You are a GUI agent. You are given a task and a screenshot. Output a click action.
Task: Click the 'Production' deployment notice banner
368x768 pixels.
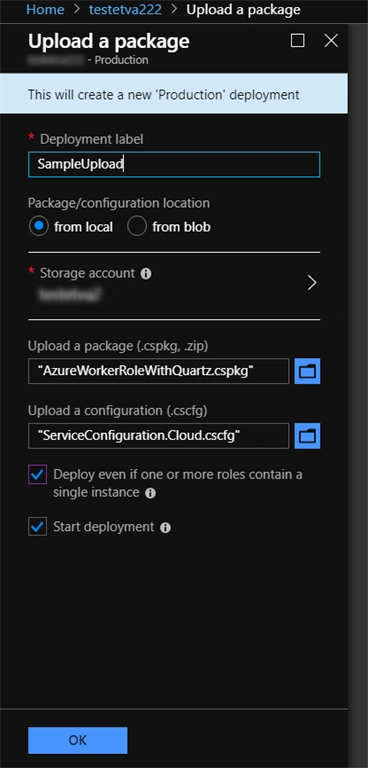coord(174,94)
